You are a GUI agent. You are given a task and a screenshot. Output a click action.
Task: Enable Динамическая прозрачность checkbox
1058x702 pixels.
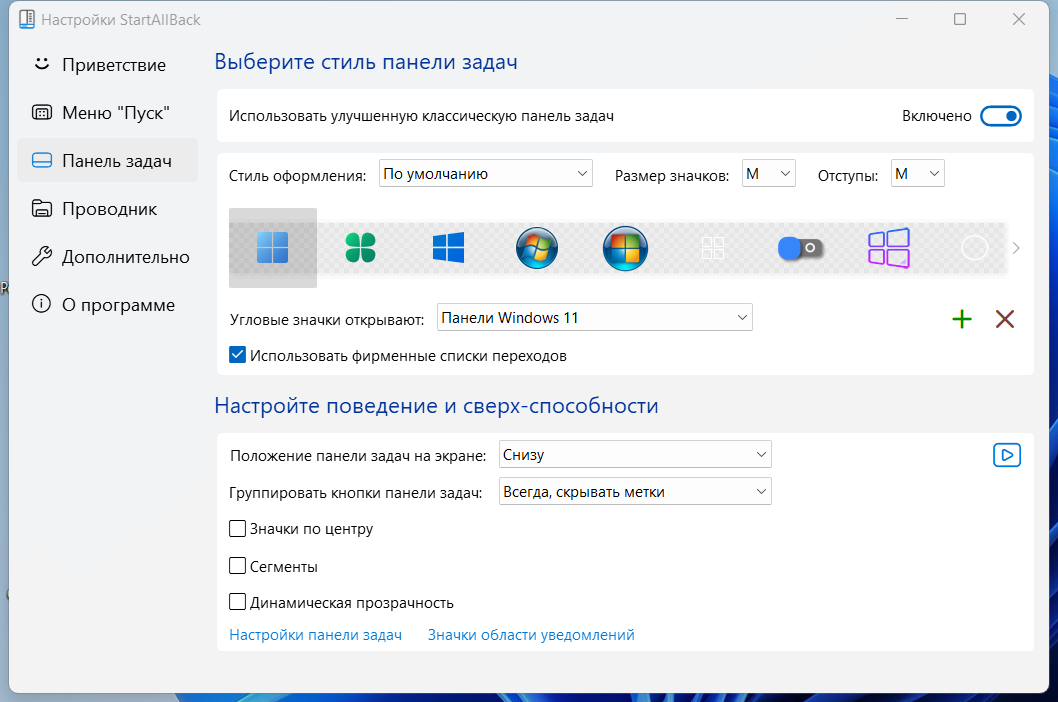point(238,601)
